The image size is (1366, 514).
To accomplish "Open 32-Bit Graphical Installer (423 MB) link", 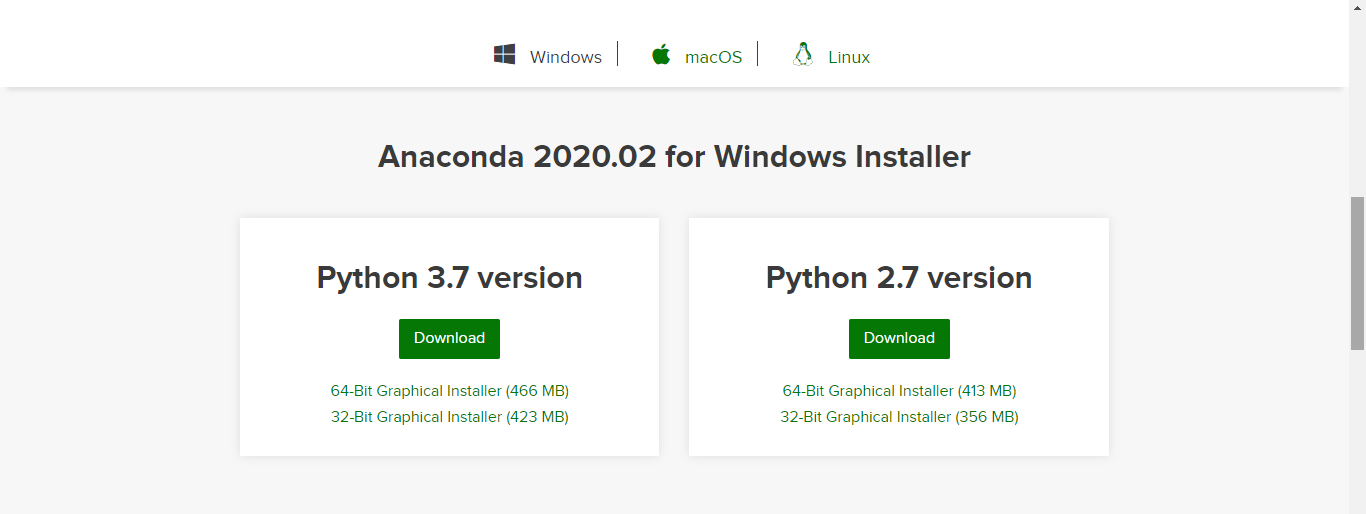I will (450, 417).
